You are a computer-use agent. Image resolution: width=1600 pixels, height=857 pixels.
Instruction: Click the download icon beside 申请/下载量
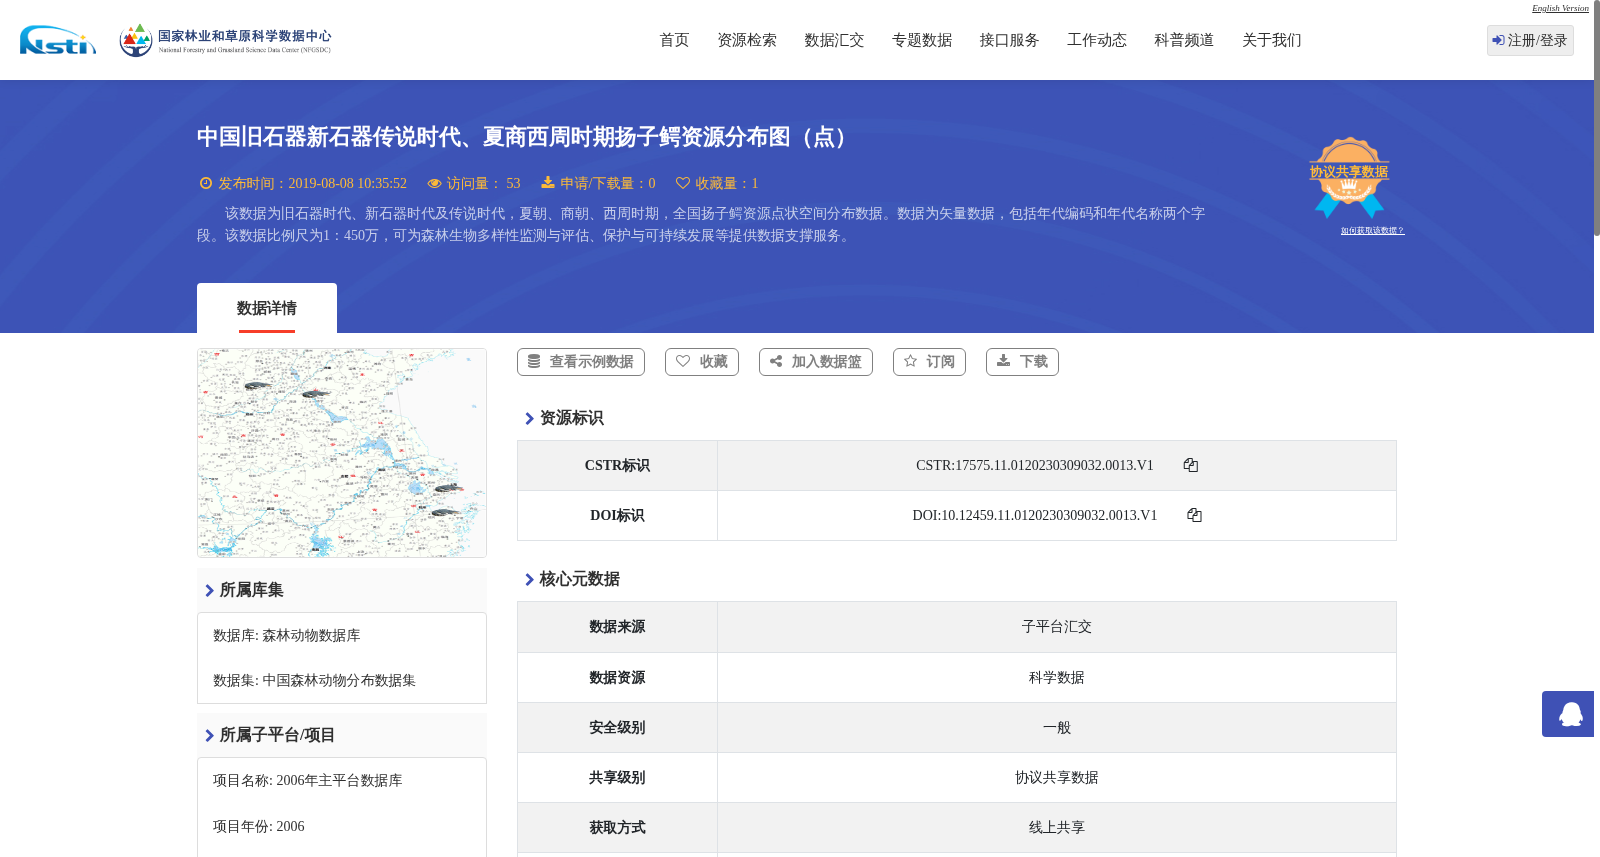point(548,183)
